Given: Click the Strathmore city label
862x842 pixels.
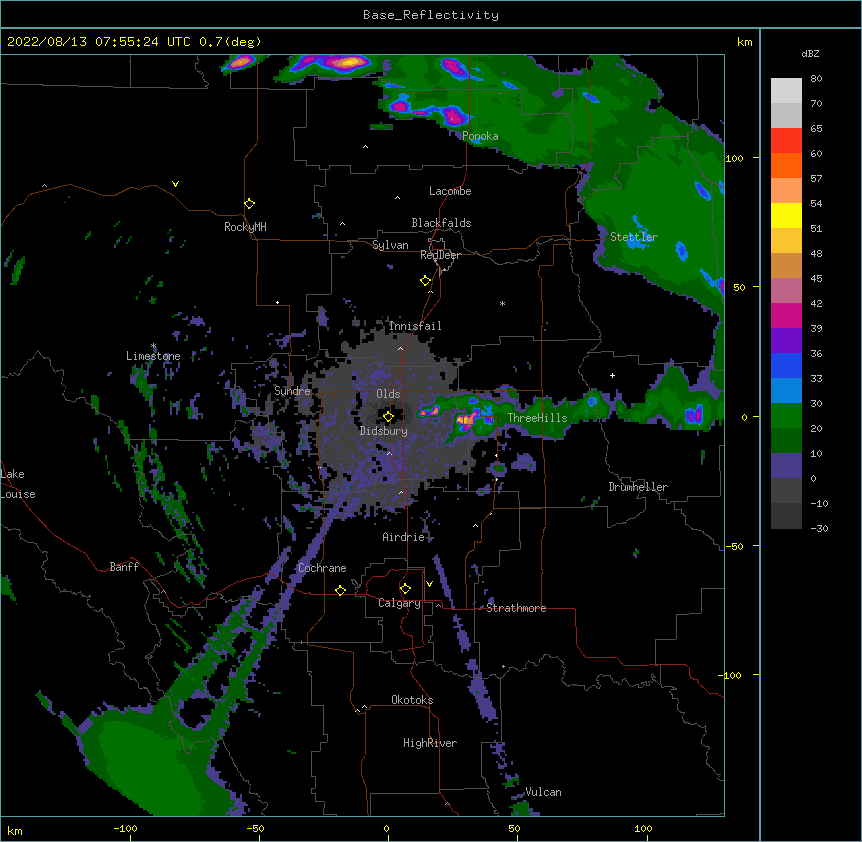Looking at the screenshot, I should pyautogui.click(x=516, y=608).
